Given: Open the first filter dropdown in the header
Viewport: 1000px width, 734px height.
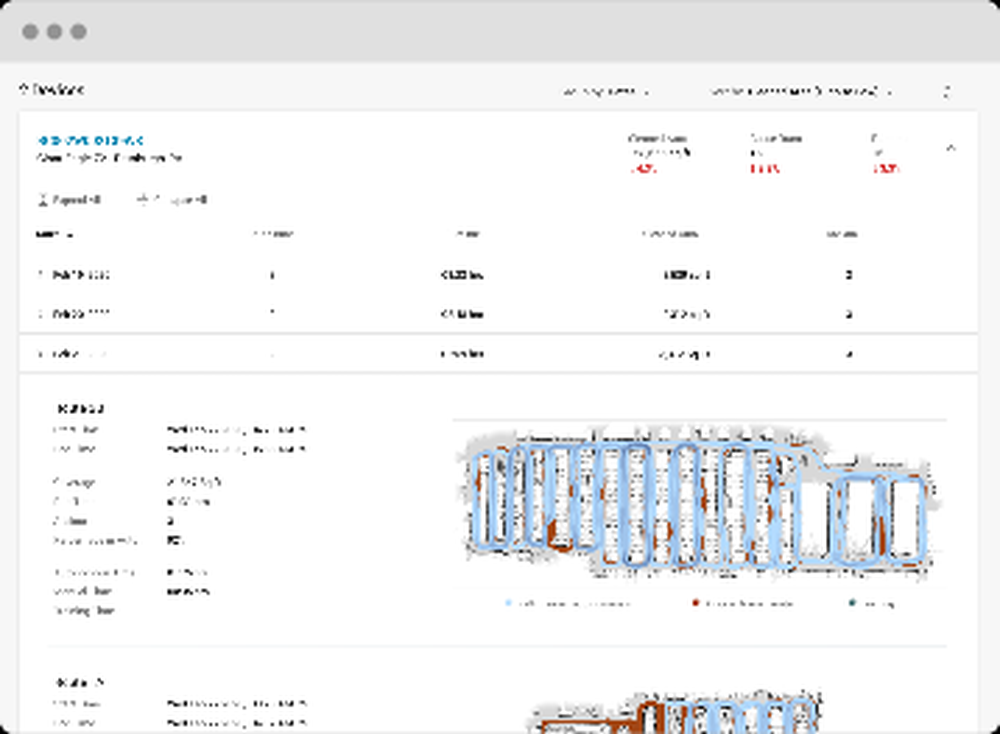Looking at the screenshot, I should pyautogui.click(x=606, y=92).
